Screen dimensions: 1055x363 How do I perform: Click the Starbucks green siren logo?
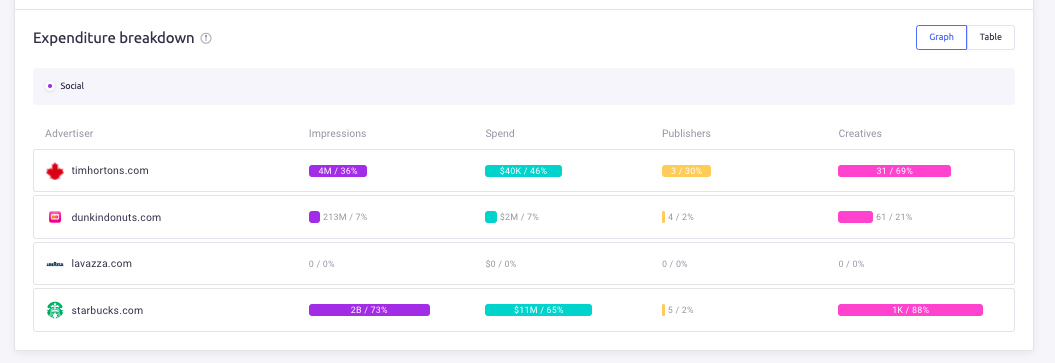click(54, 310)
